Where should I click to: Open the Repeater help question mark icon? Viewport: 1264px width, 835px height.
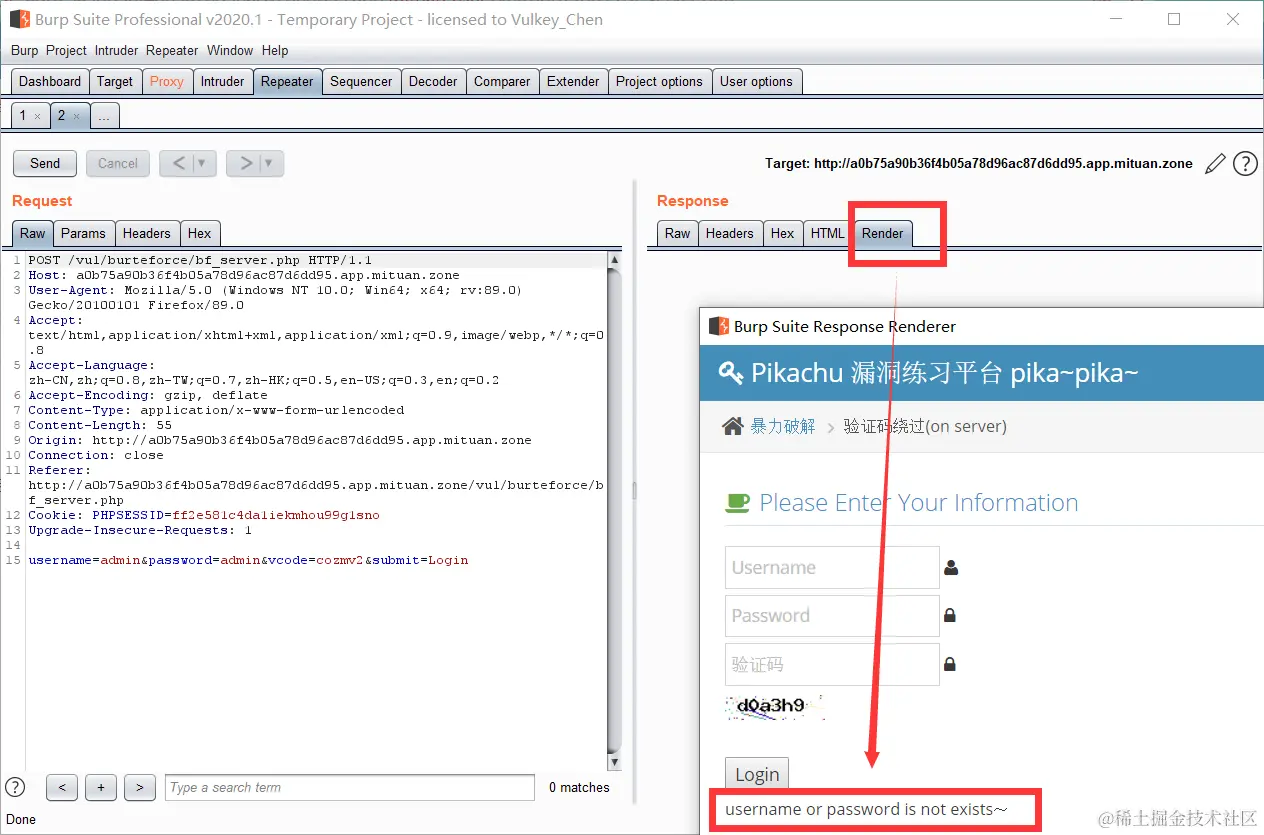[1245, 164]
